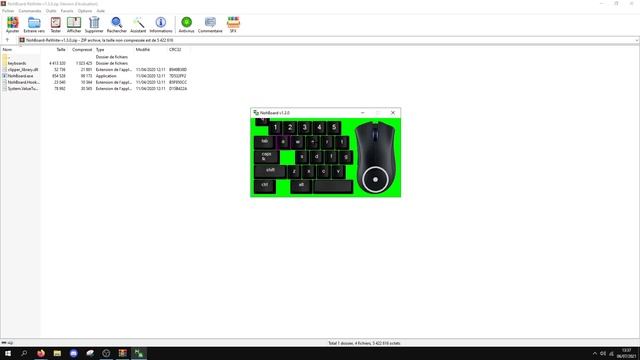Click the '1' key in NohBoard
Viewport: 640px width, 360px height.
pyautogui.click(x=276, y=127)
